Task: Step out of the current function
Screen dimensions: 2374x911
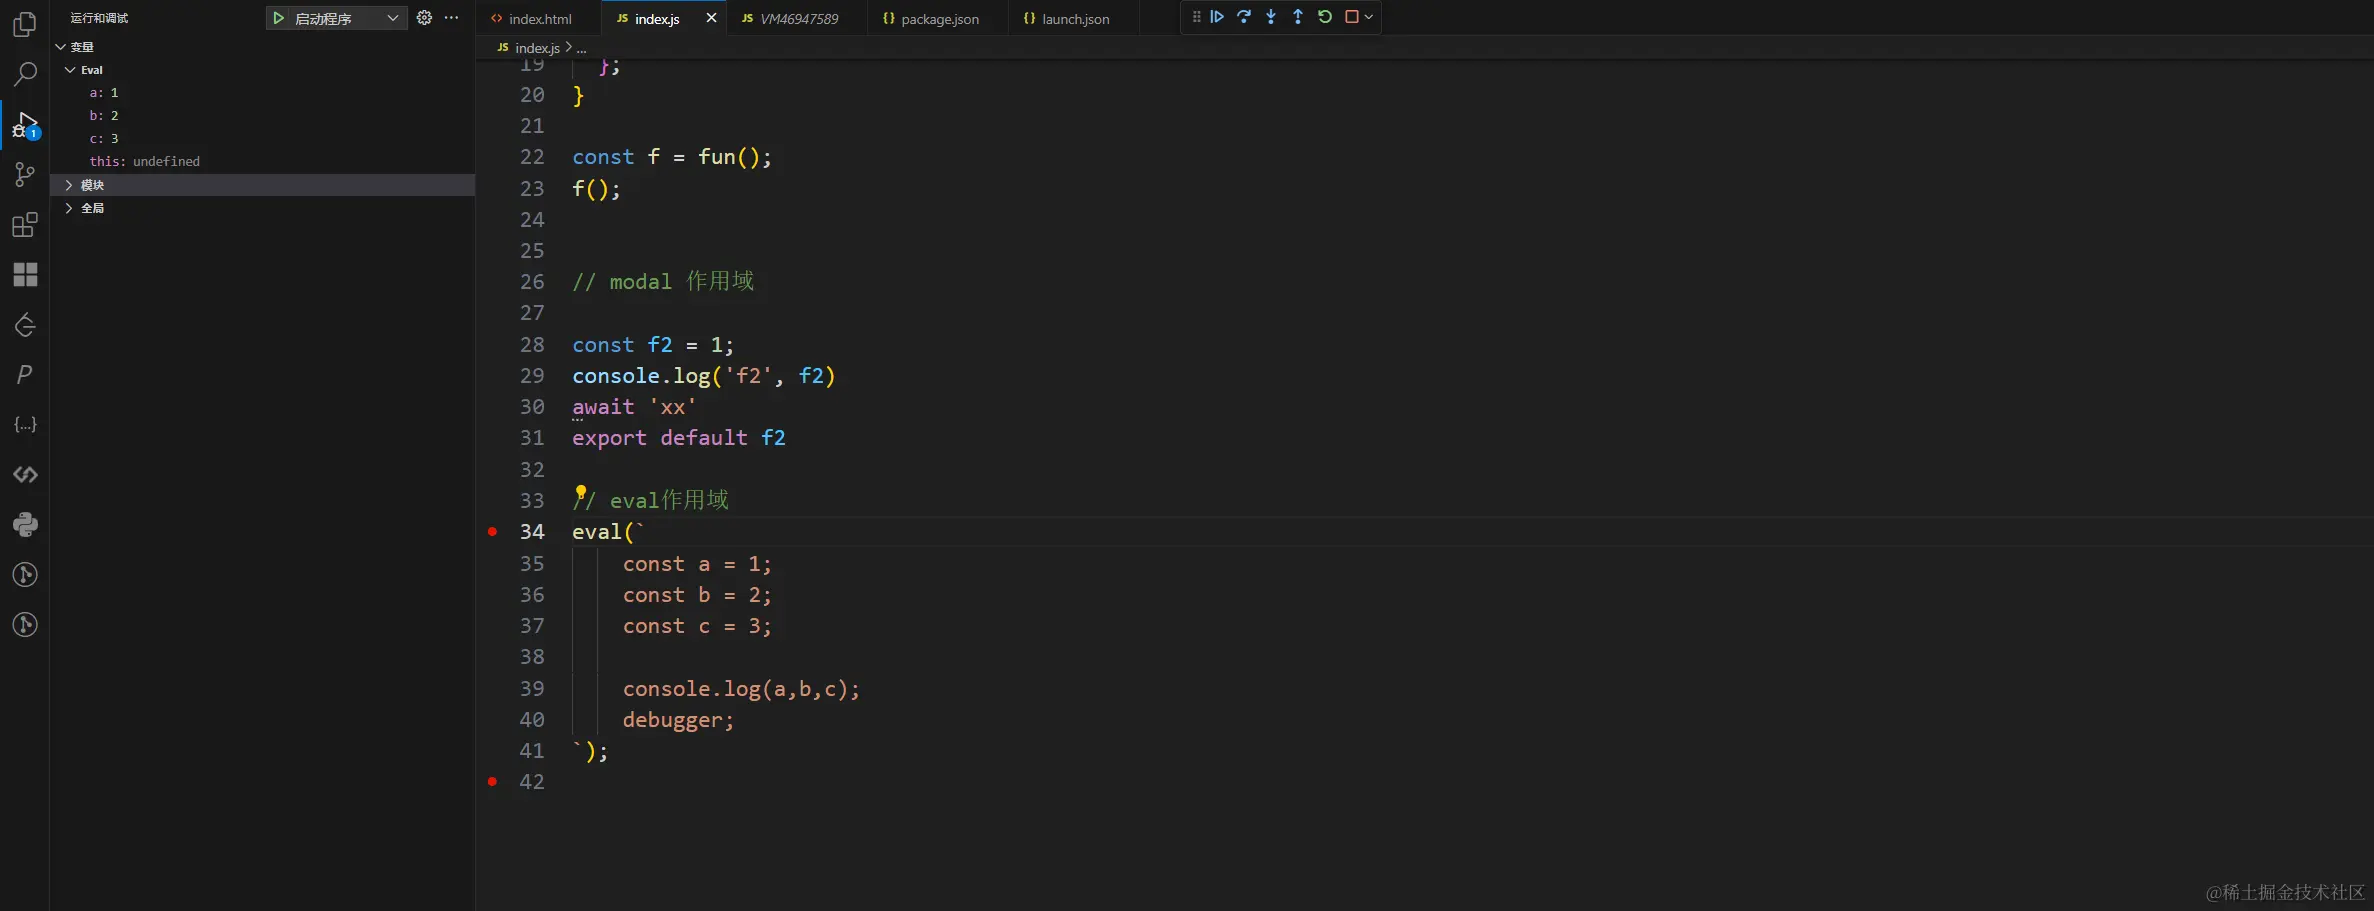Action: coord(1298,17)
